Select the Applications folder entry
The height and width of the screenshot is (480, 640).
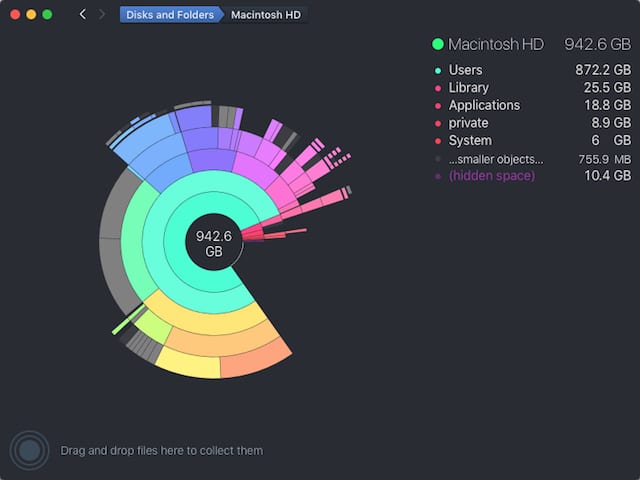[x=484, y=105]
